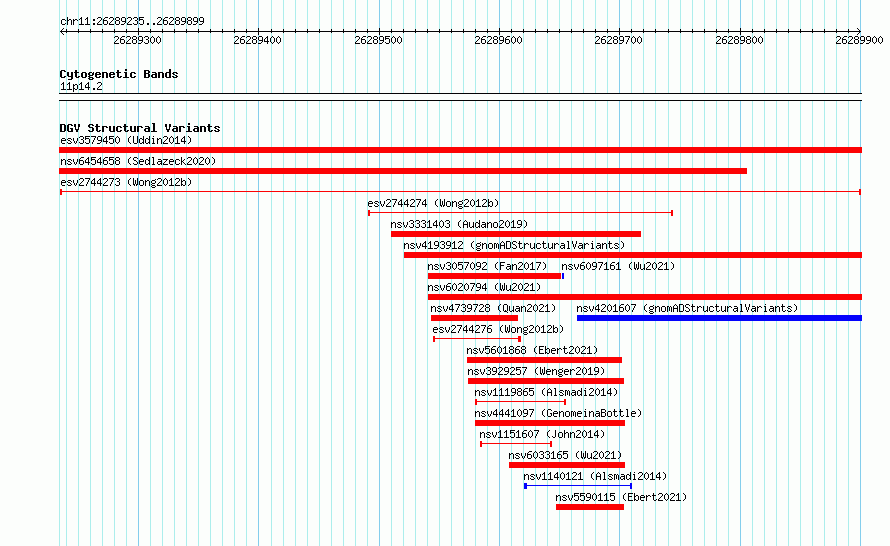This screenshot has height=546, width=890.
Task: Click the red bar of nsv6033165
Action: click(567, 465)
